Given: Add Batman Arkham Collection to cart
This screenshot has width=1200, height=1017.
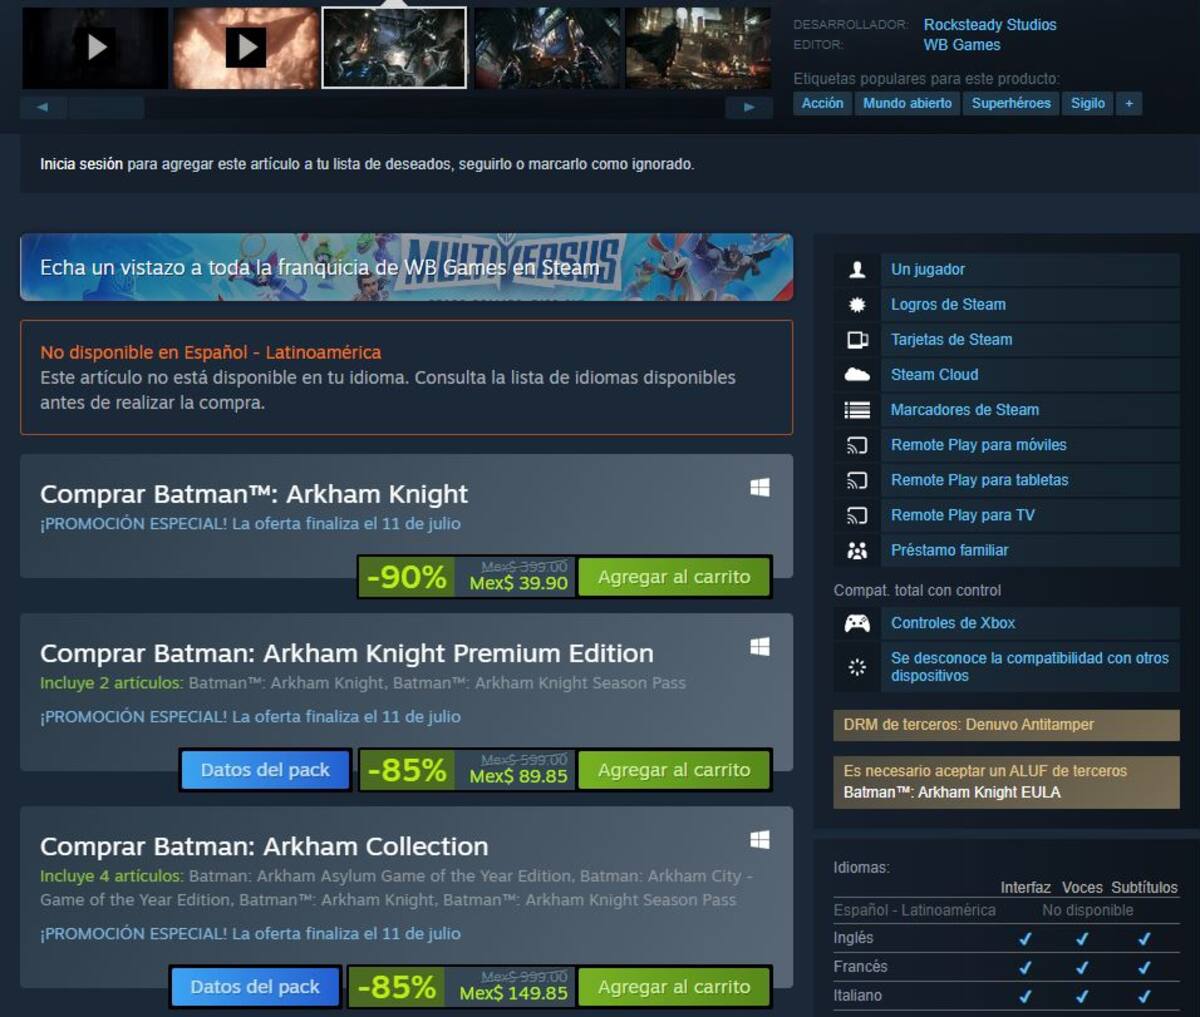Looking at the screenshot, I should click(x=674, y=987).
